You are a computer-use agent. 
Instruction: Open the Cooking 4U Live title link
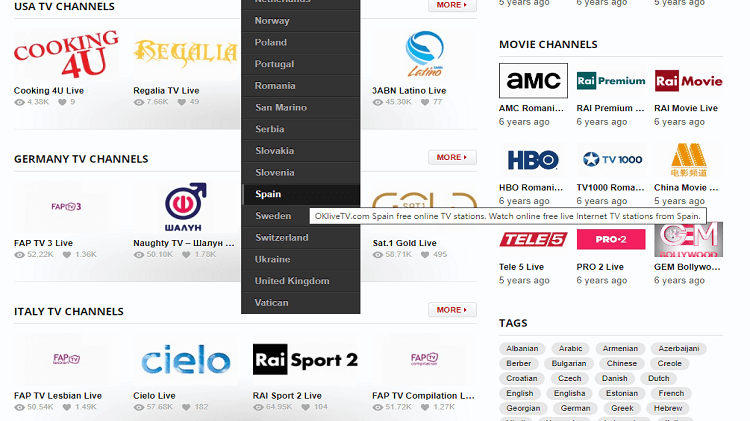[49, 90]
